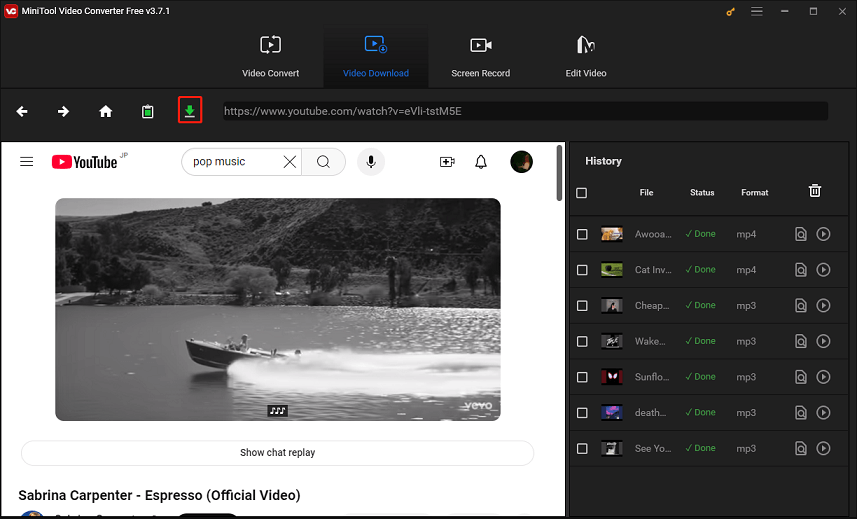Play the Cheap... downloaded file
This screenshot has height=519, width=857.
coord(824,305)
